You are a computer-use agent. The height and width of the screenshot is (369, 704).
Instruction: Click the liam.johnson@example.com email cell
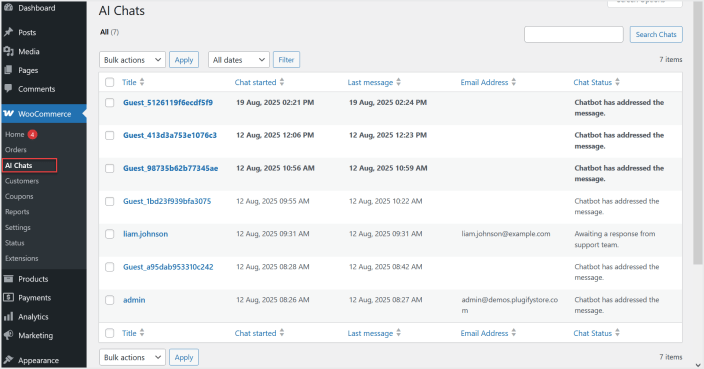pos(506,234)
